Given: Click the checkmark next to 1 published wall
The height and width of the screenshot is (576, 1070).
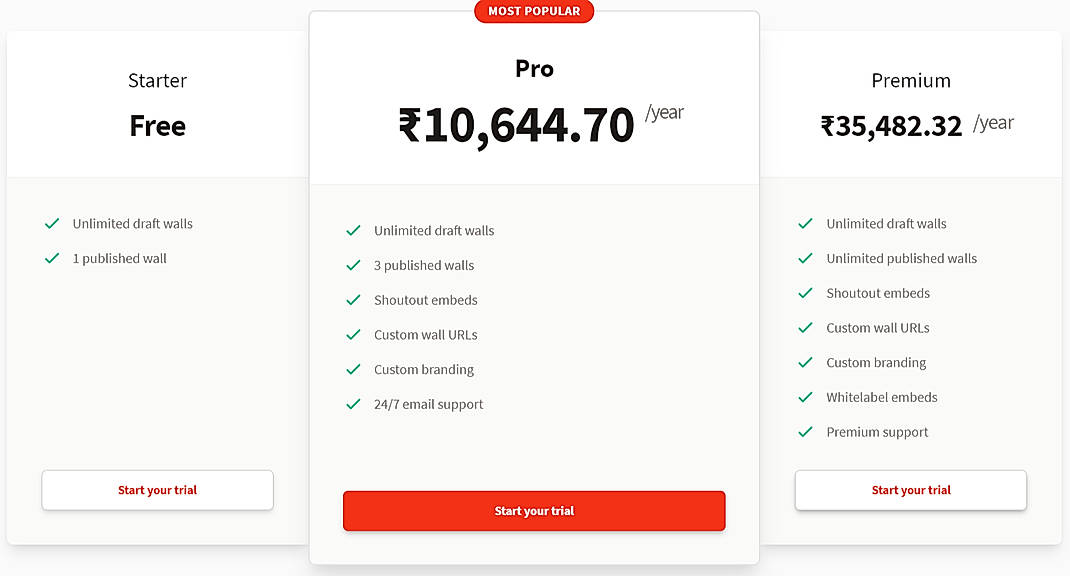Looking at the screenshot, I should coord(51,258).
